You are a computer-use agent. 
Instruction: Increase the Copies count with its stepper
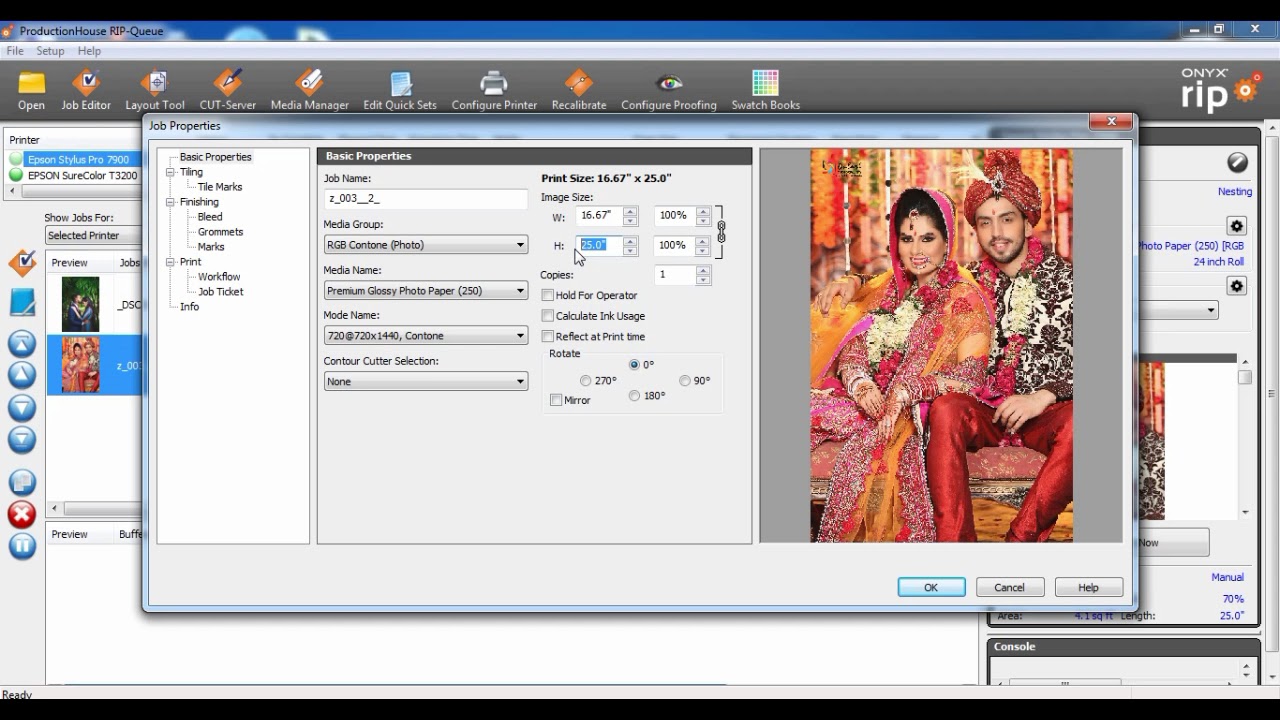[704, 270]
